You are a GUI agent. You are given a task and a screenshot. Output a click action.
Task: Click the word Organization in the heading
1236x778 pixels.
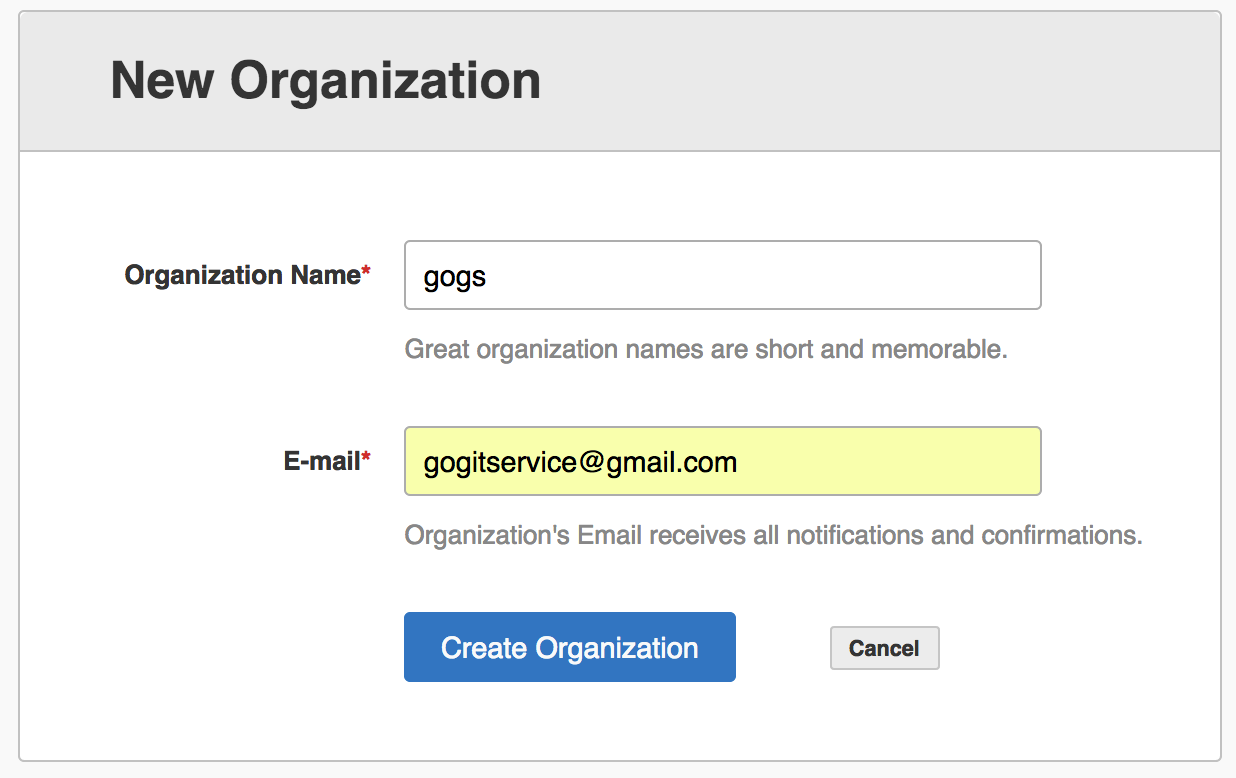[x=386, y=80]
